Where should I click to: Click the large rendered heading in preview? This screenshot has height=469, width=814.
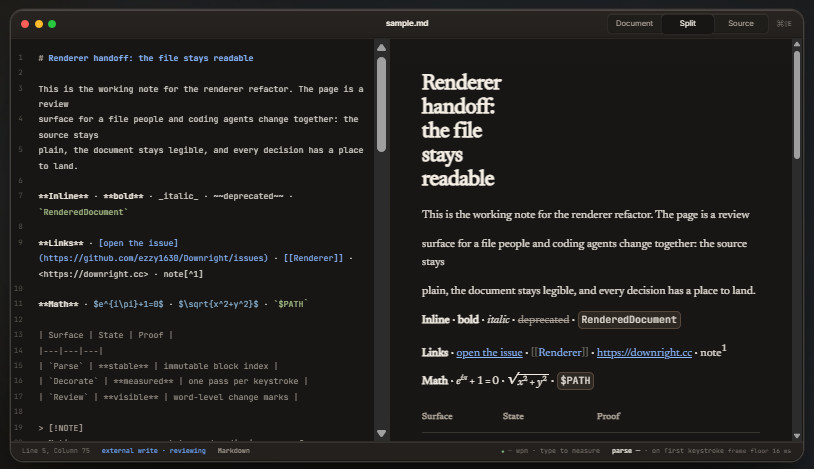(x=461, y=130)
